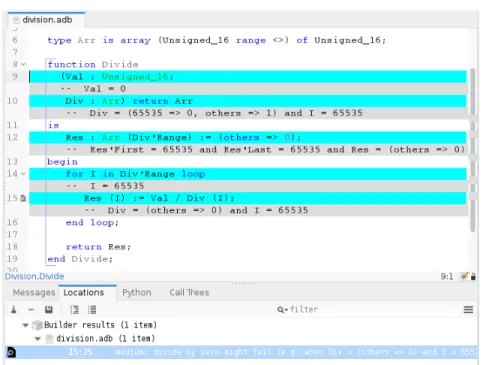Image resolution: width=483 pixels, height=365 pixels.
Task: Click the magnify icon on the selected message row
Action: [x=11, y=352]
